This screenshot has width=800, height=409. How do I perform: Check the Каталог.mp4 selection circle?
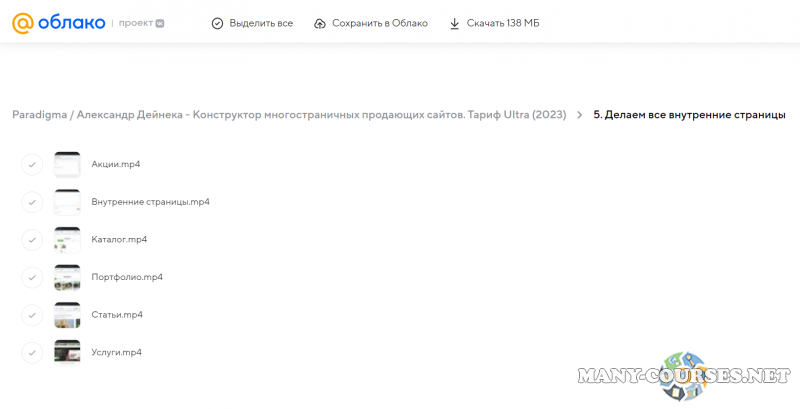click(x=32, y=240)
